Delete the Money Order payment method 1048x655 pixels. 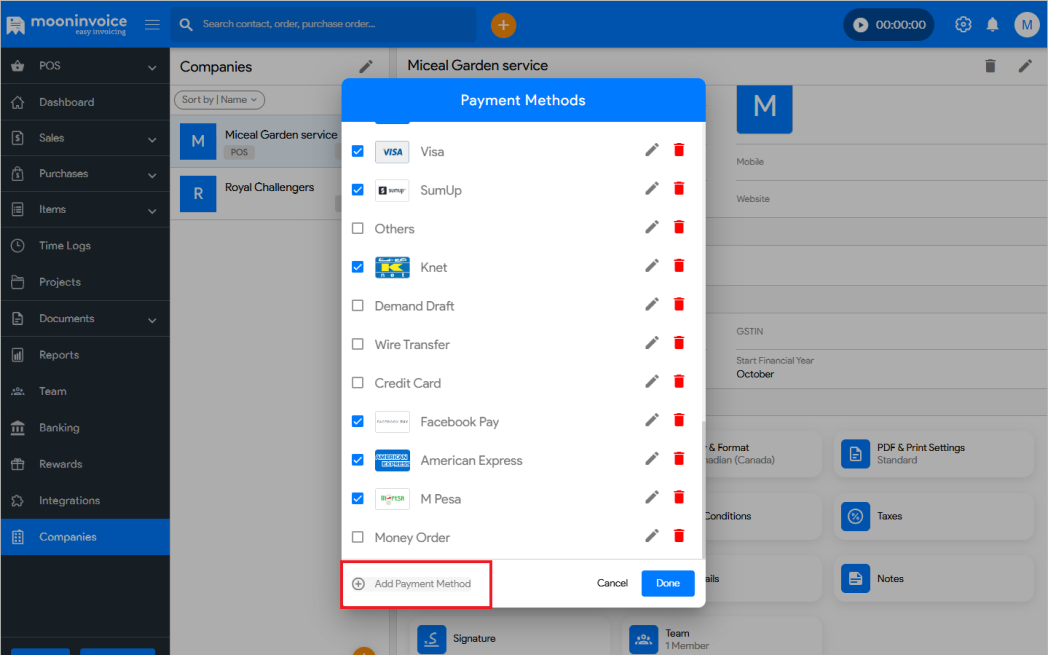[679, 536]
